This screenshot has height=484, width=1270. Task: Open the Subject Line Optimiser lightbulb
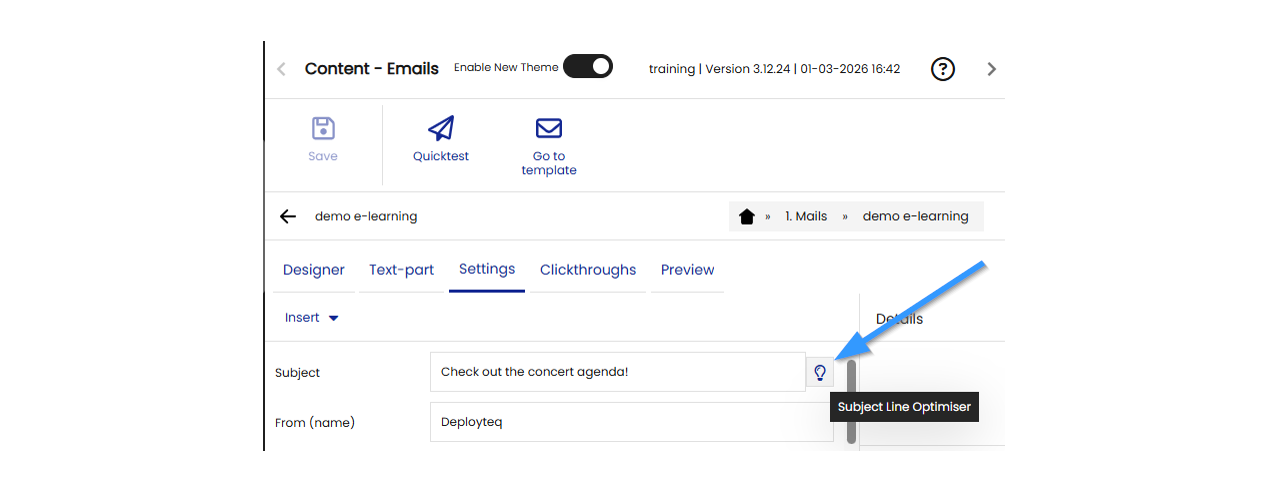[820, 373]
